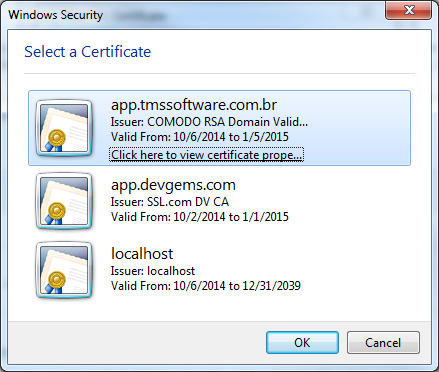Choose the localhost certificate name

pos(142,254)
